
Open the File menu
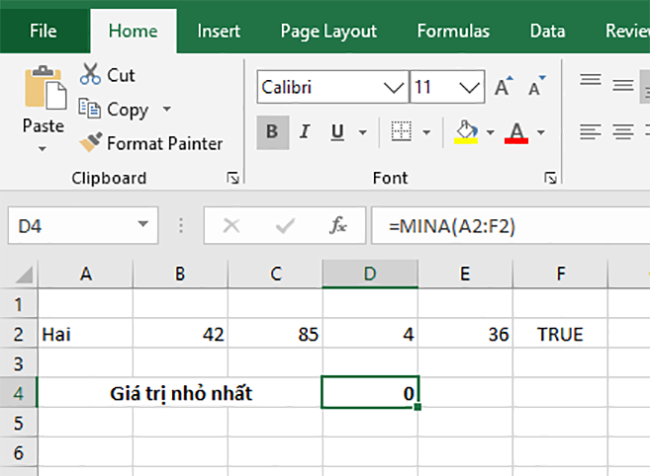pyautogui.click(x=43, y=30)
